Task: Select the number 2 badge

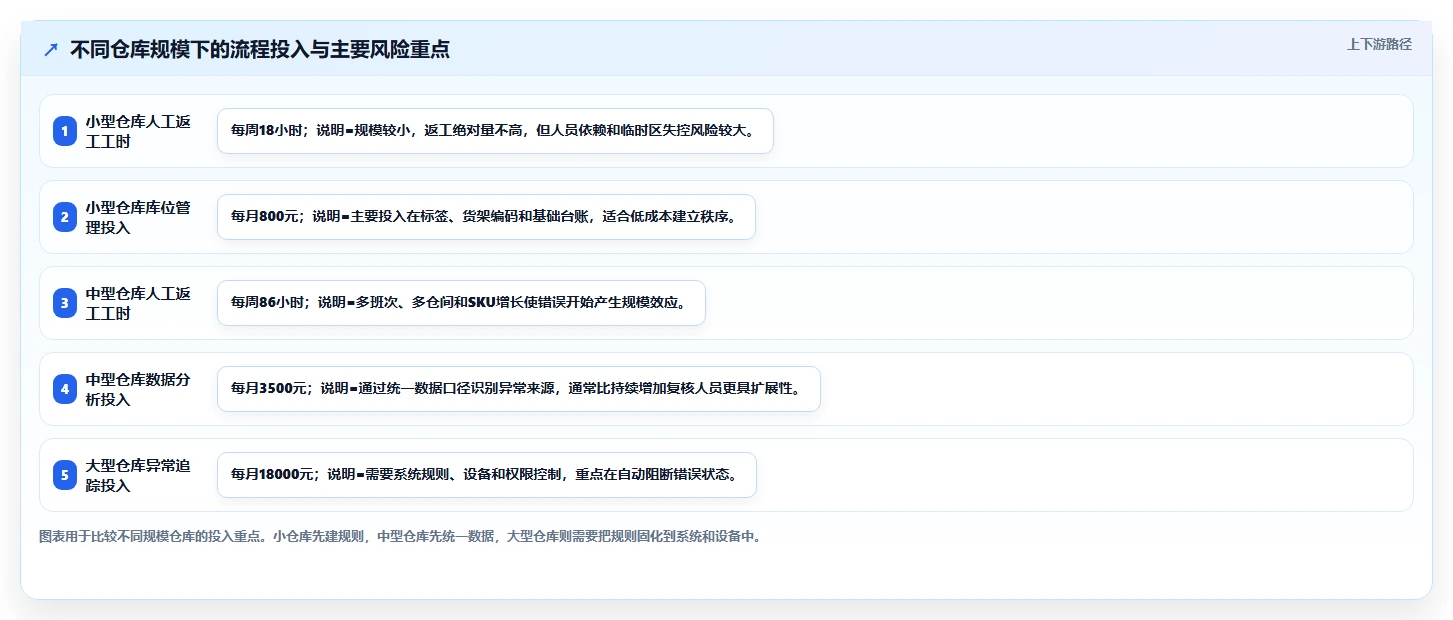Action: [65, 217]
